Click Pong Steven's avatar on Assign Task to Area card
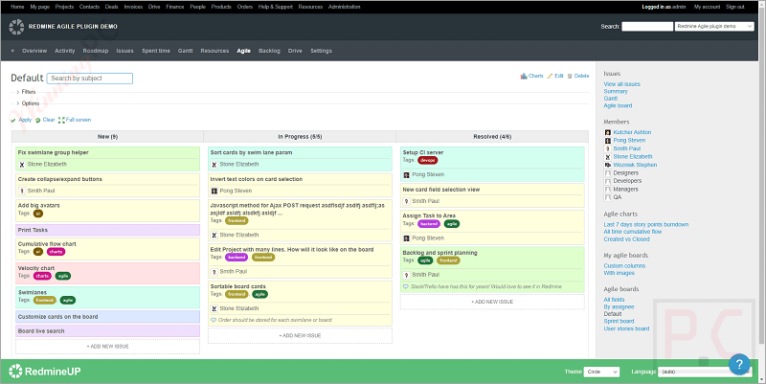This screenshot has height=384, width=766. (x=406, y=238)
